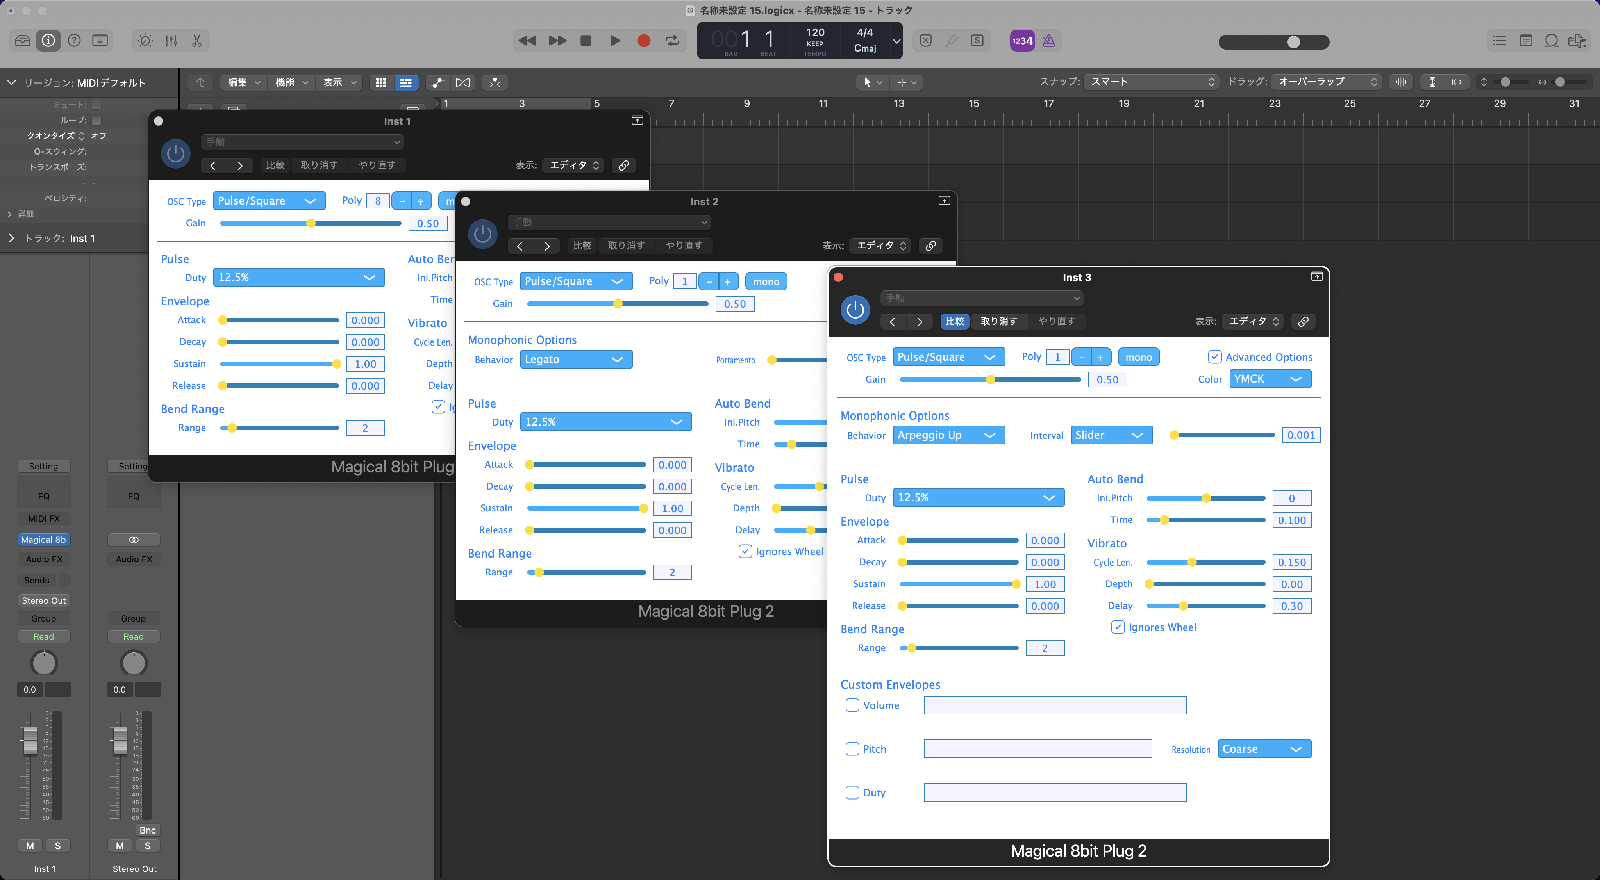This screenshot has width=1600, height=880.
Task: Toggle power button in Inst 1 plugin
Action: 175,153
